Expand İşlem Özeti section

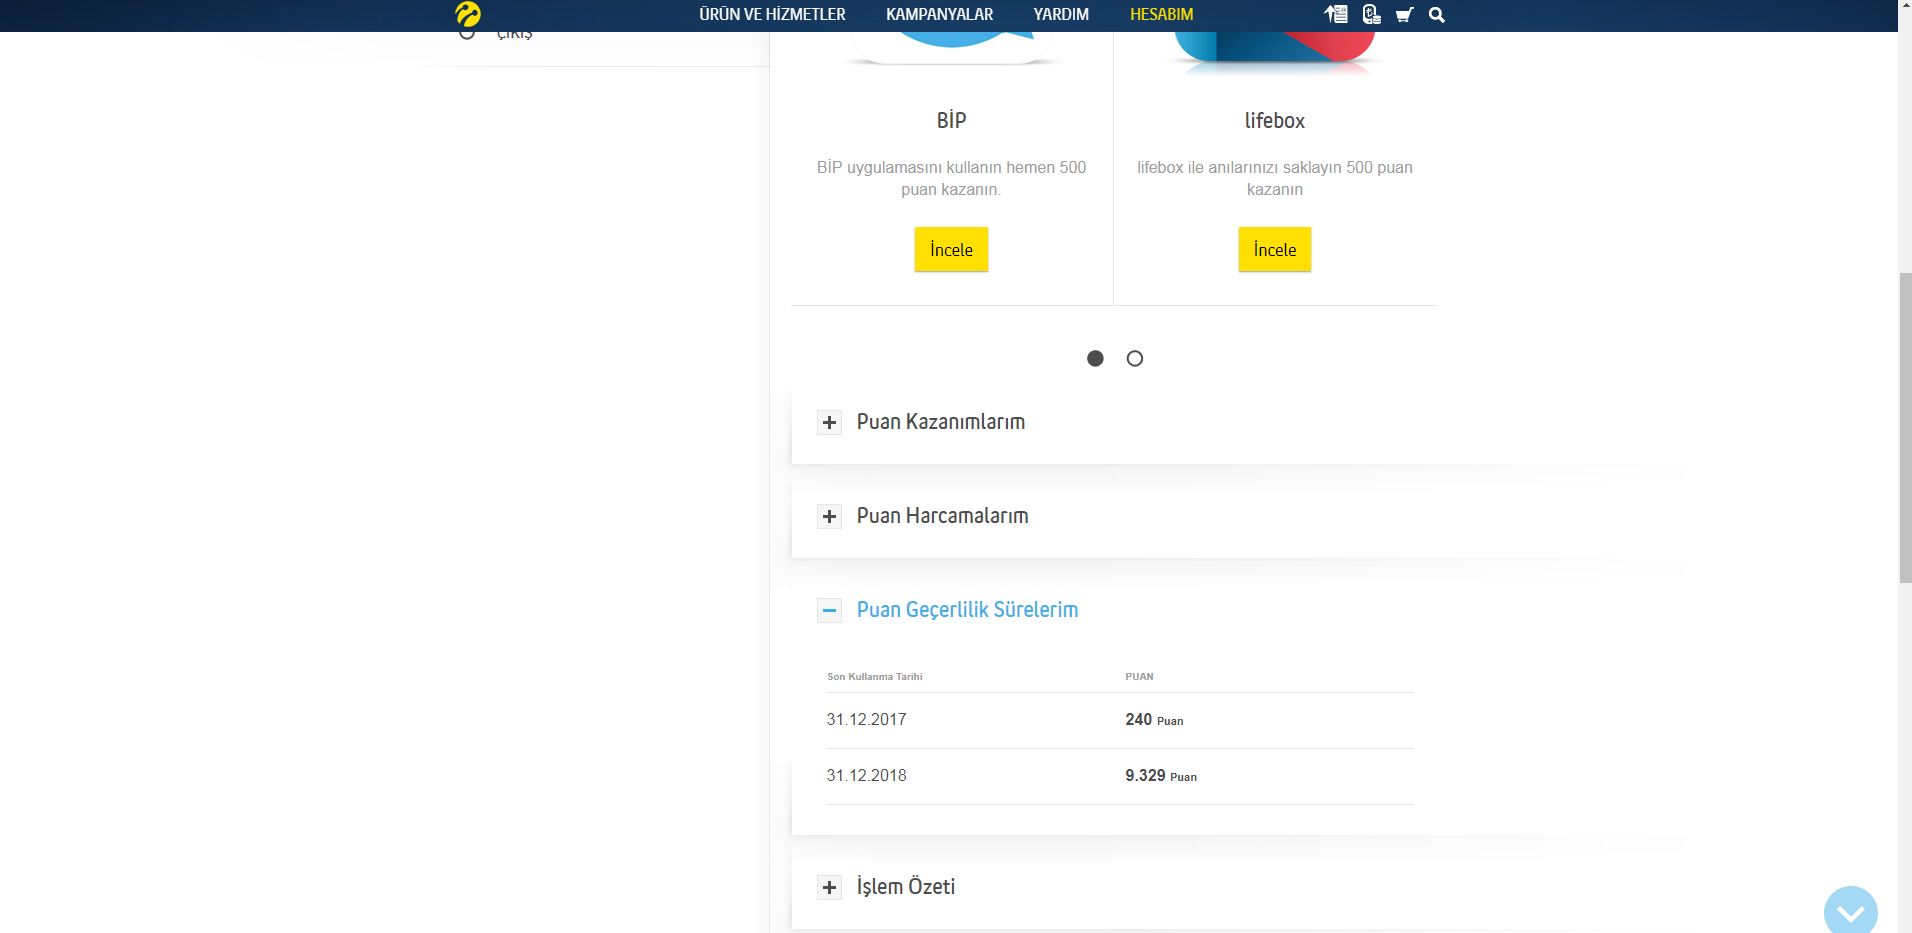[829, 887]
